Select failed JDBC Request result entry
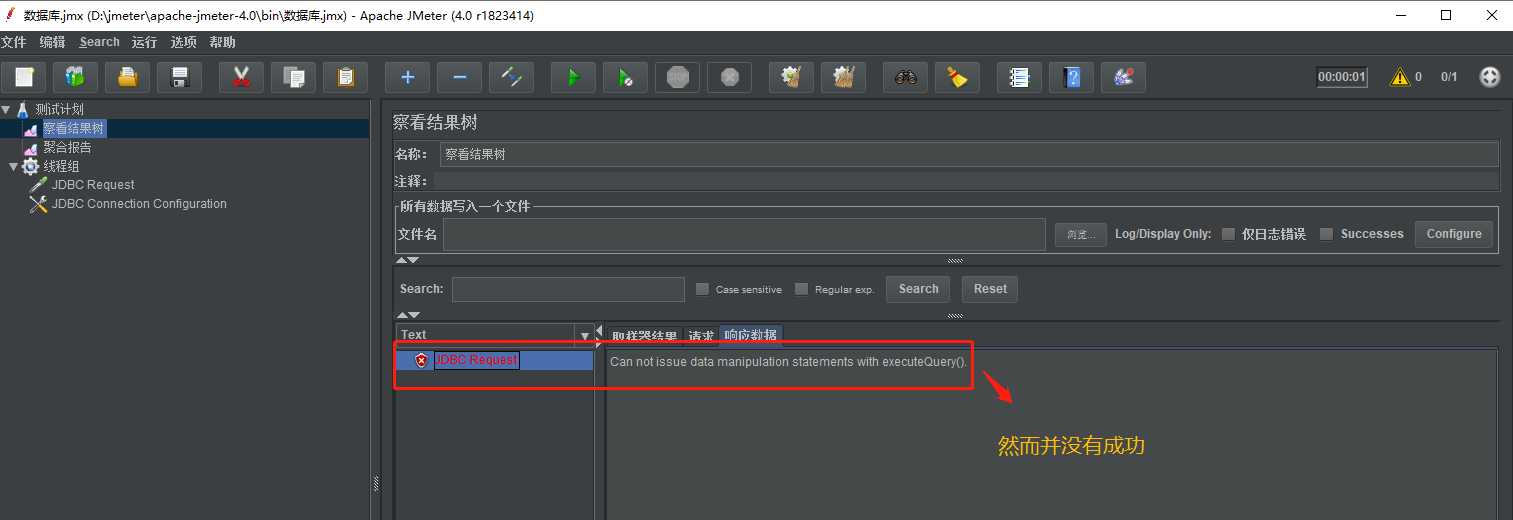This screenshot has width=1513, height=520. coord(476,360)
